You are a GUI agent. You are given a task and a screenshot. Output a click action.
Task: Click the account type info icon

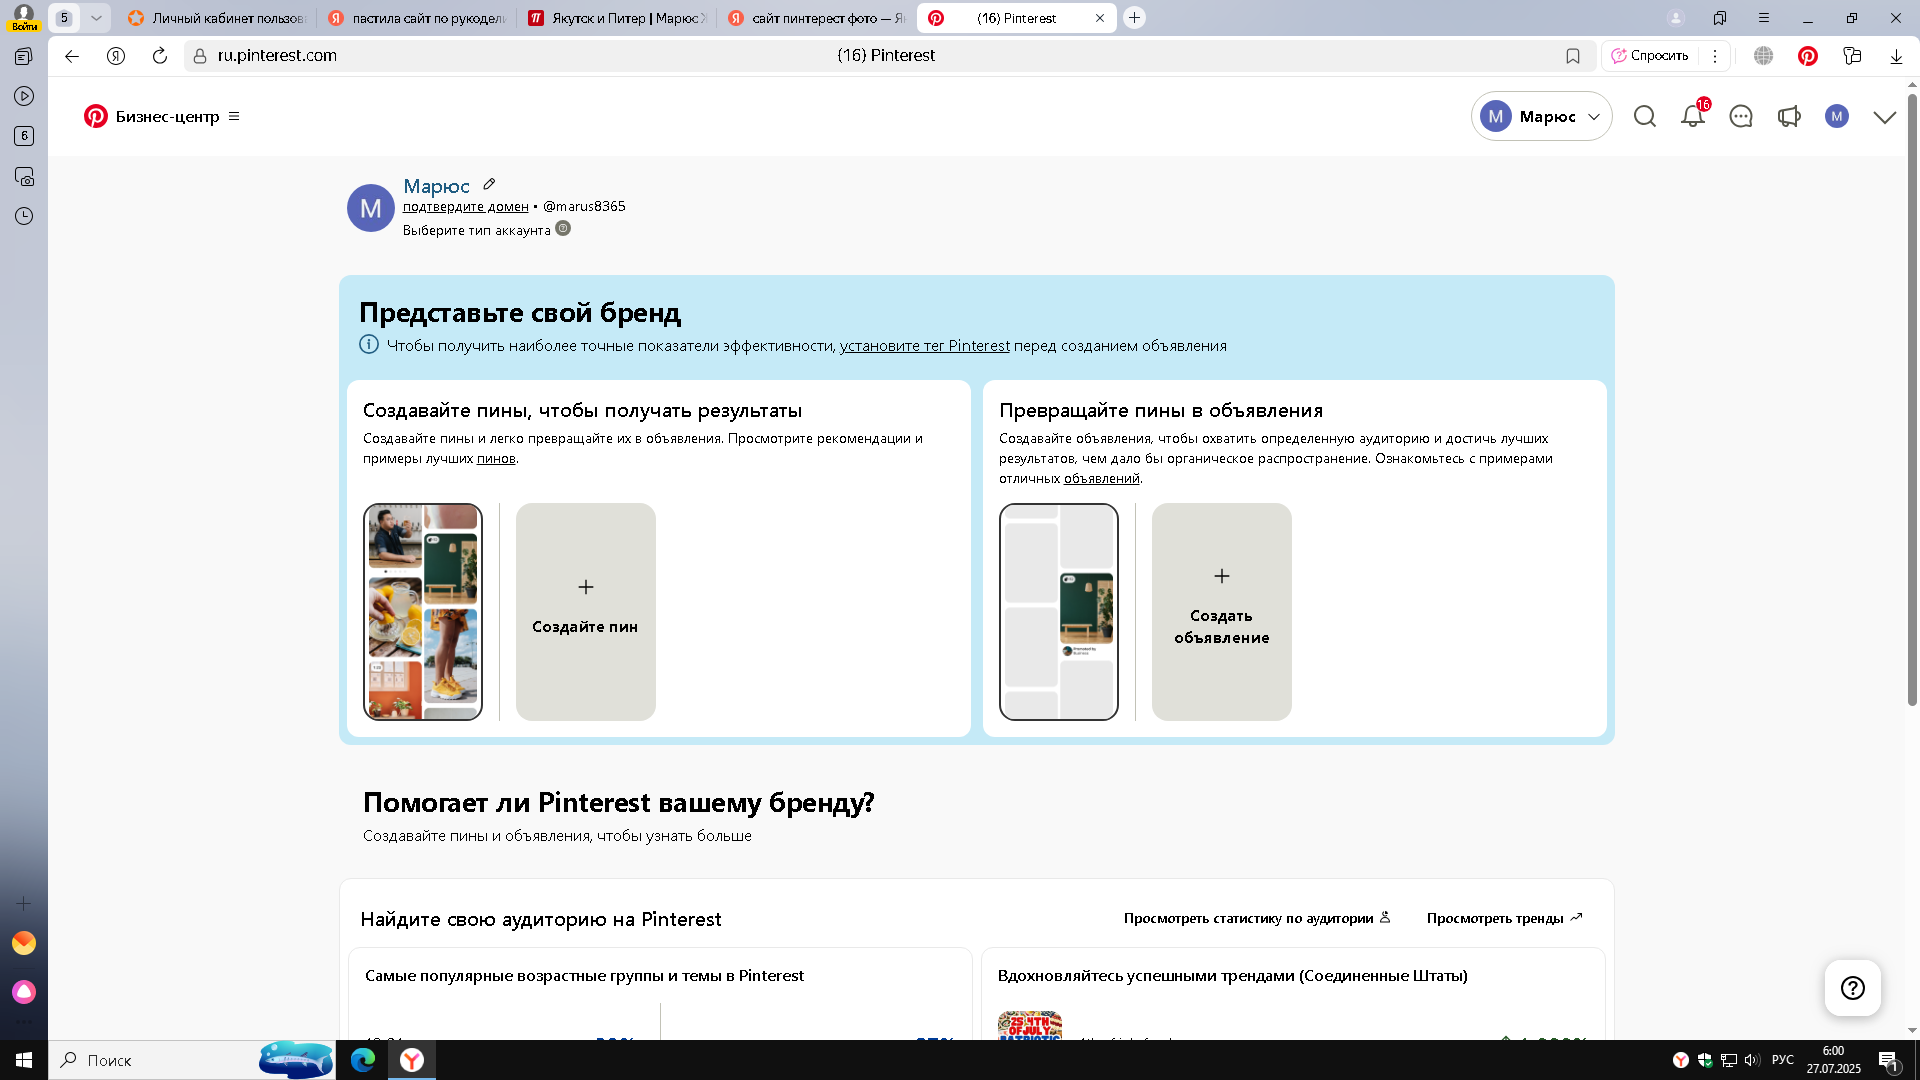tap(563, 229)
